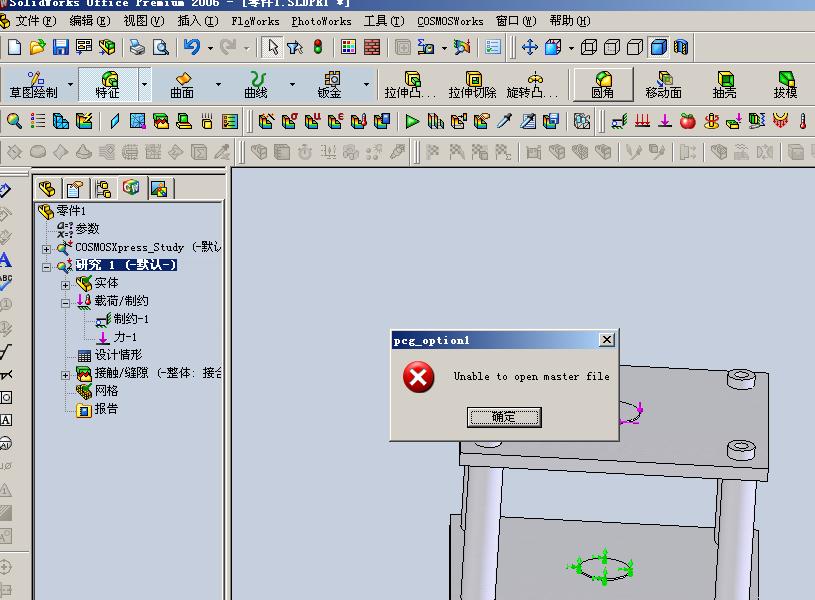Click the purple force arrow load icon
Image resolution: width=815 pixels, height=600 pixels.
tap(665, 122)
